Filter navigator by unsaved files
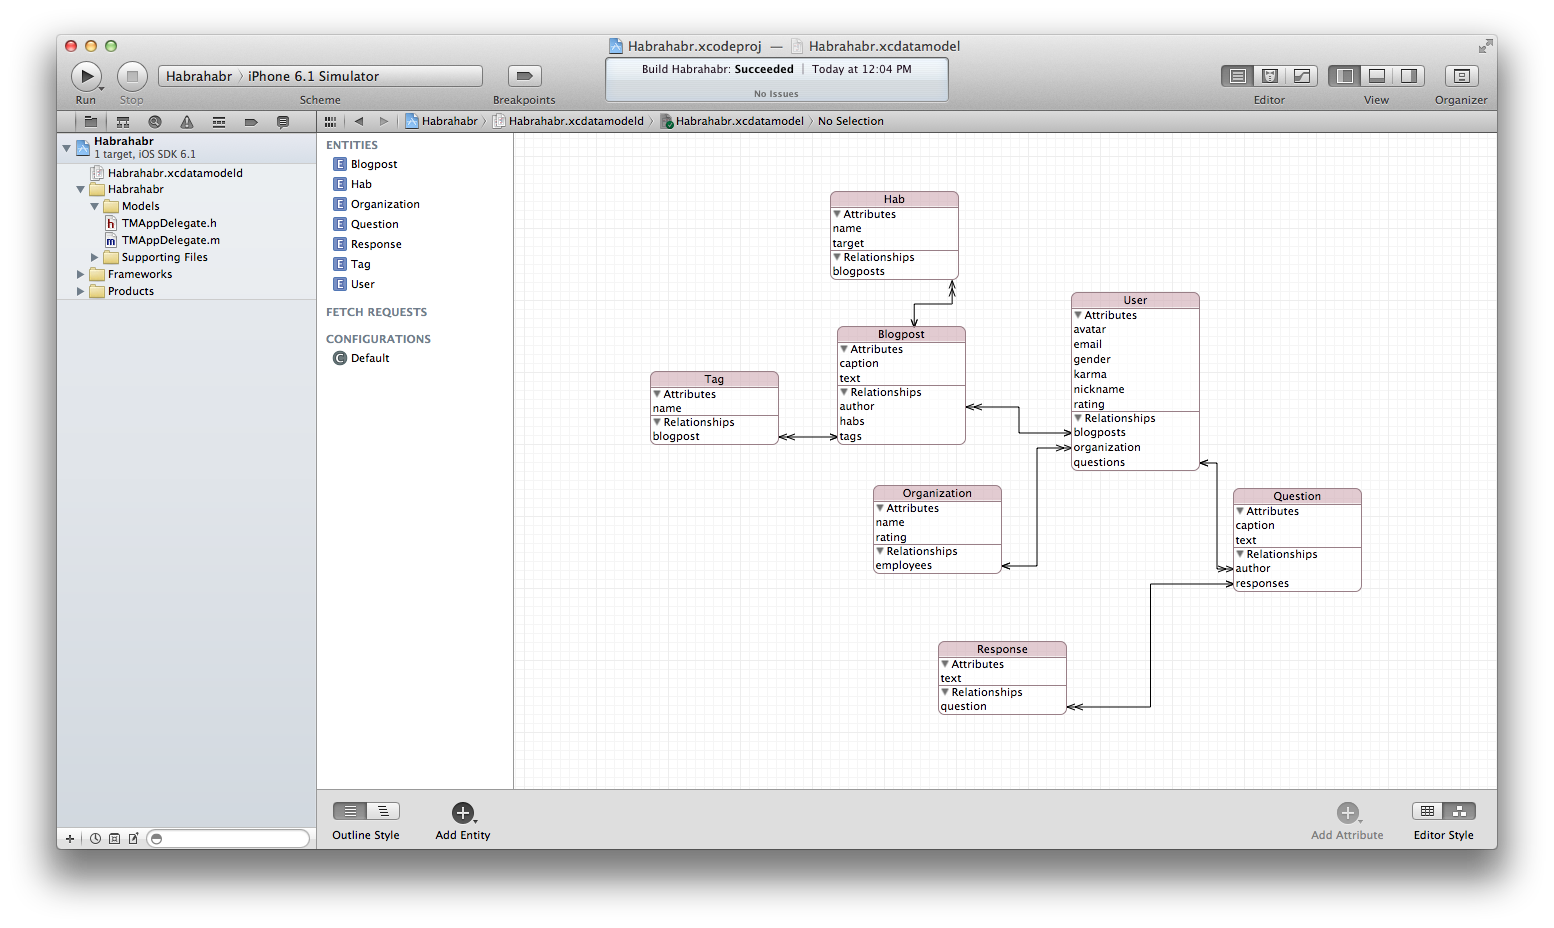Screen dimensions: 1554x928 click(x=133, y=839)
